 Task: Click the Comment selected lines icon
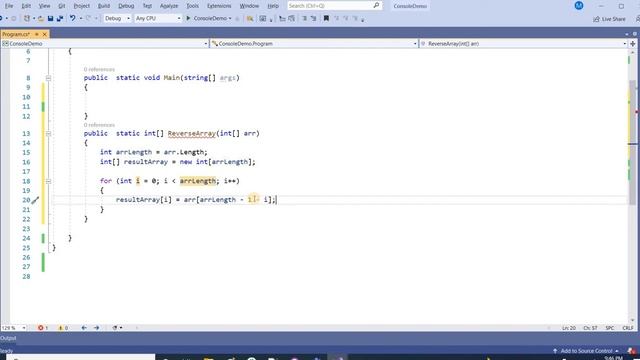304,18
